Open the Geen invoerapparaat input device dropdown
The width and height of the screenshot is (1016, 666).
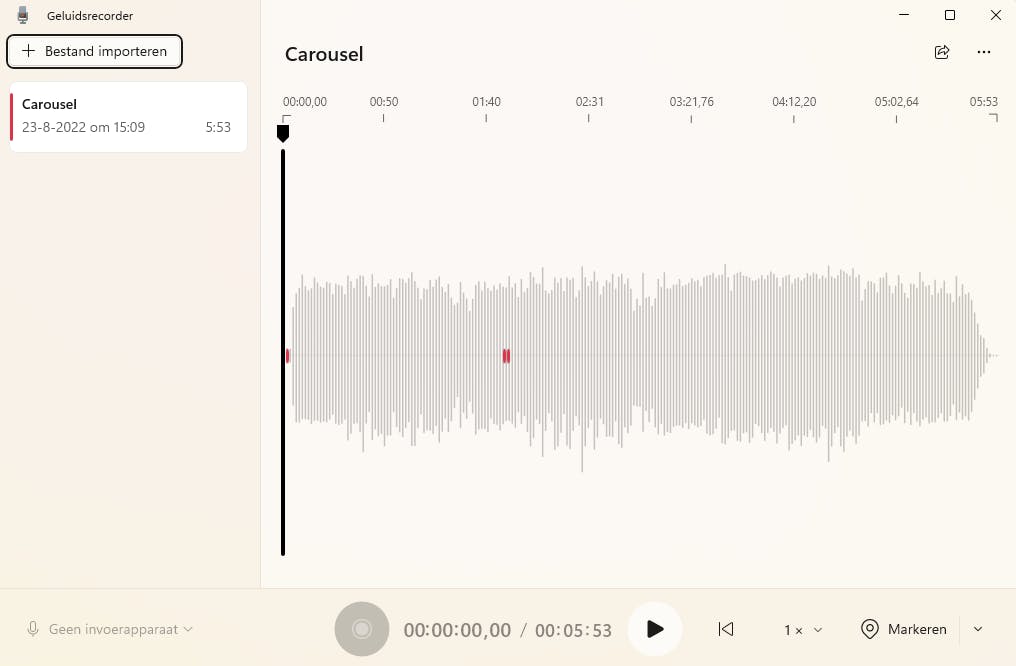tap(120, 629)
